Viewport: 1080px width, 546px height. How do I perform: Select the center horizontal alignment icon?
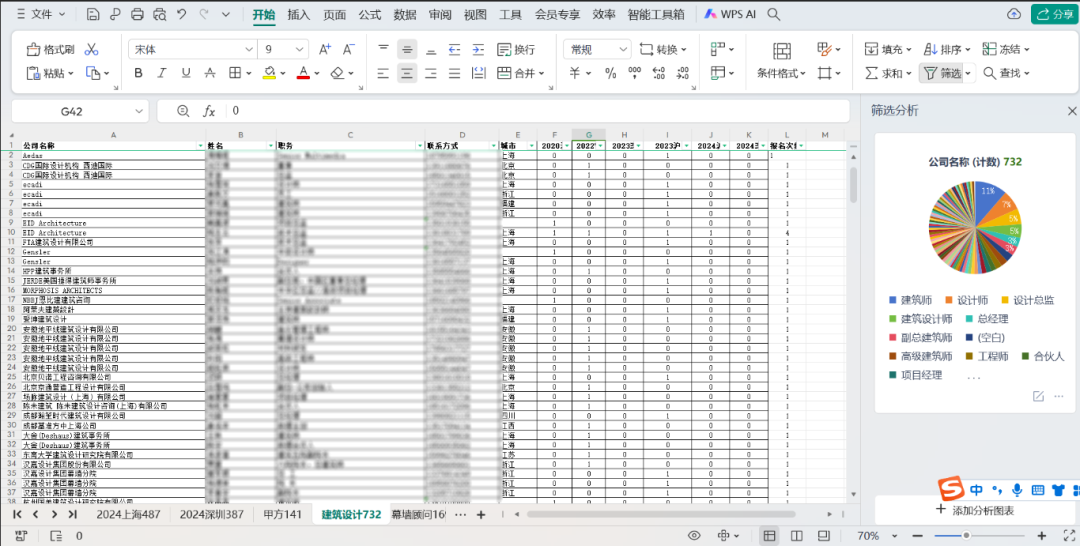[407, 73]
